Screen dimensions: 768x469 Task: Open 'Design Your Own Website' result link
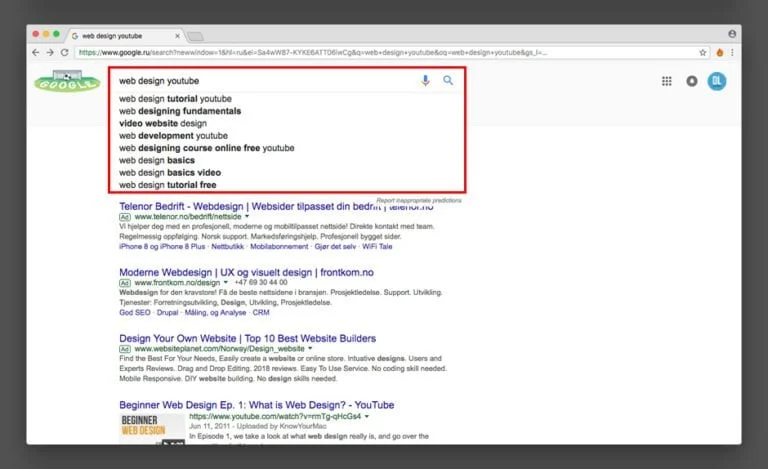tap(247, 338)
